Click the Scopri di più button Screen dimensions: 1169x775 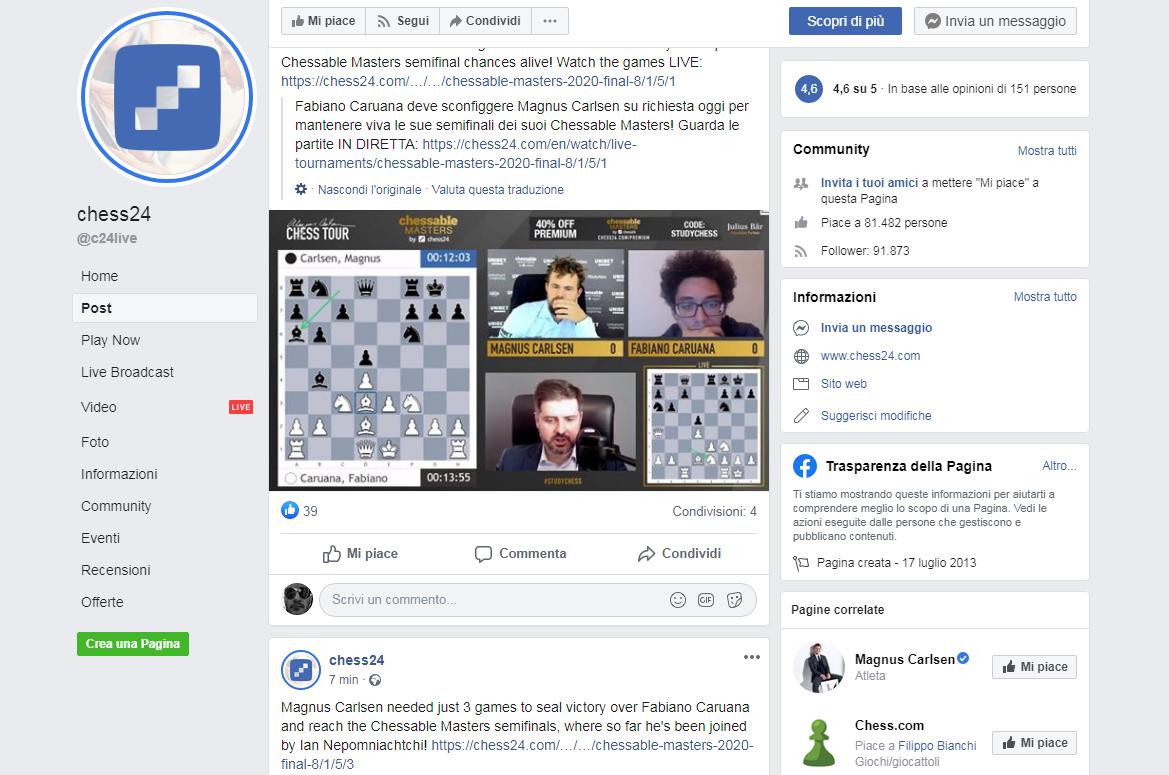(845, 21)
